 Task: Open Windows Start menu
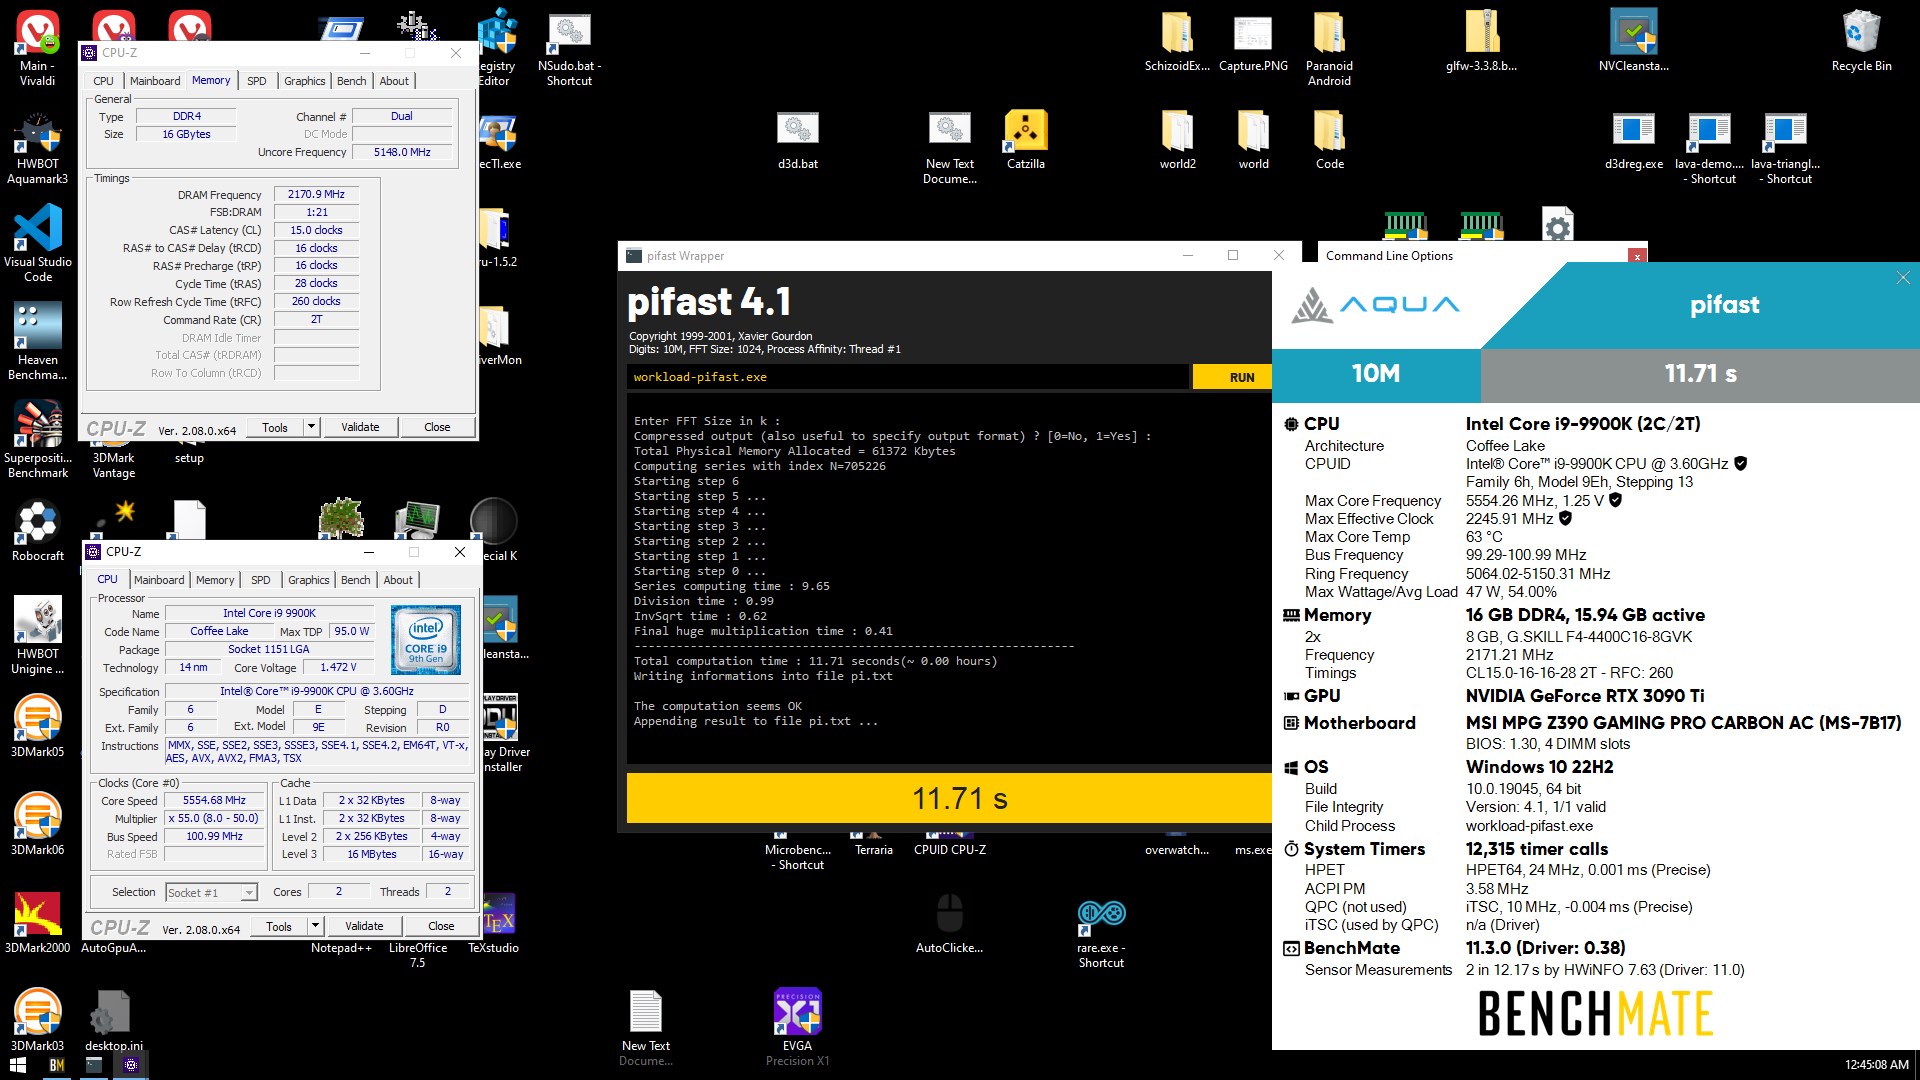pos(17,1065)
